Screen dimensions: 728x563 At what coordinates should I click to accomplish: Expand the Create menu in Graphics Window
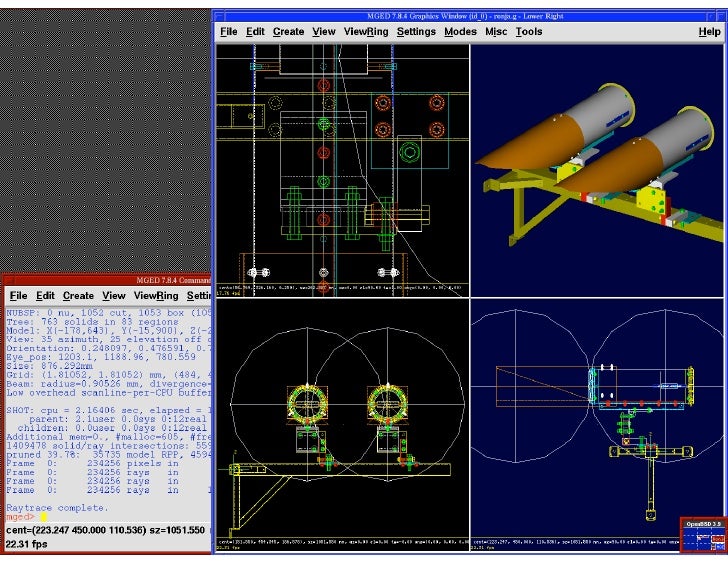click(x=288, y=32)
